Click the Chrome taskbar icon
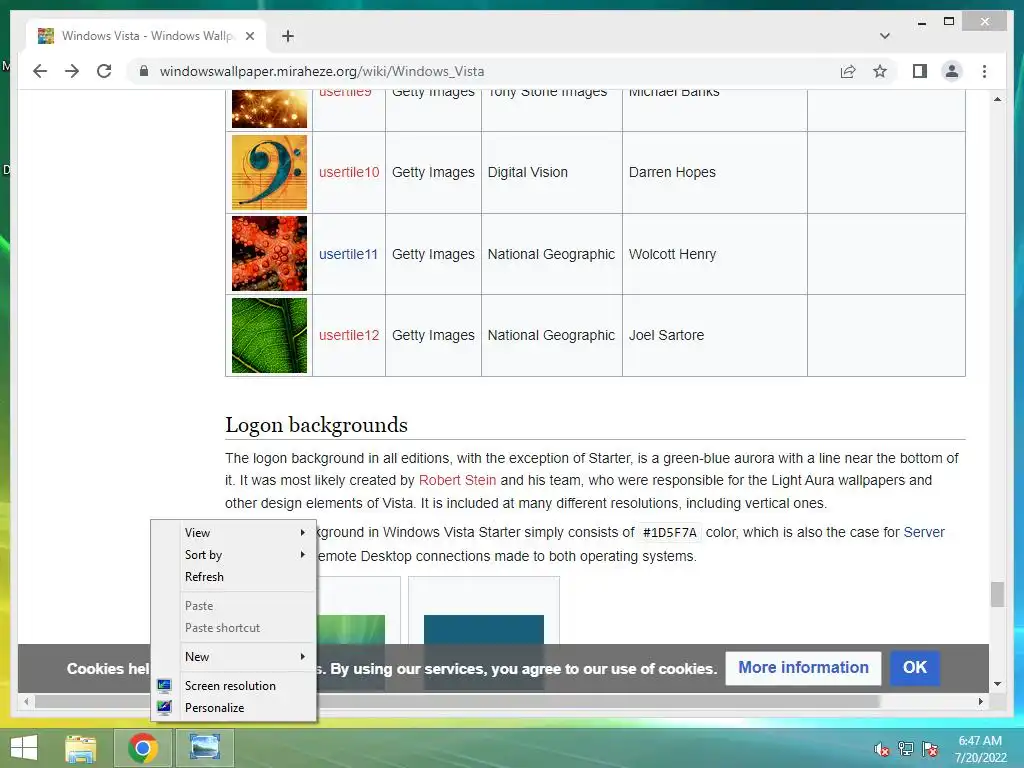 143,748
